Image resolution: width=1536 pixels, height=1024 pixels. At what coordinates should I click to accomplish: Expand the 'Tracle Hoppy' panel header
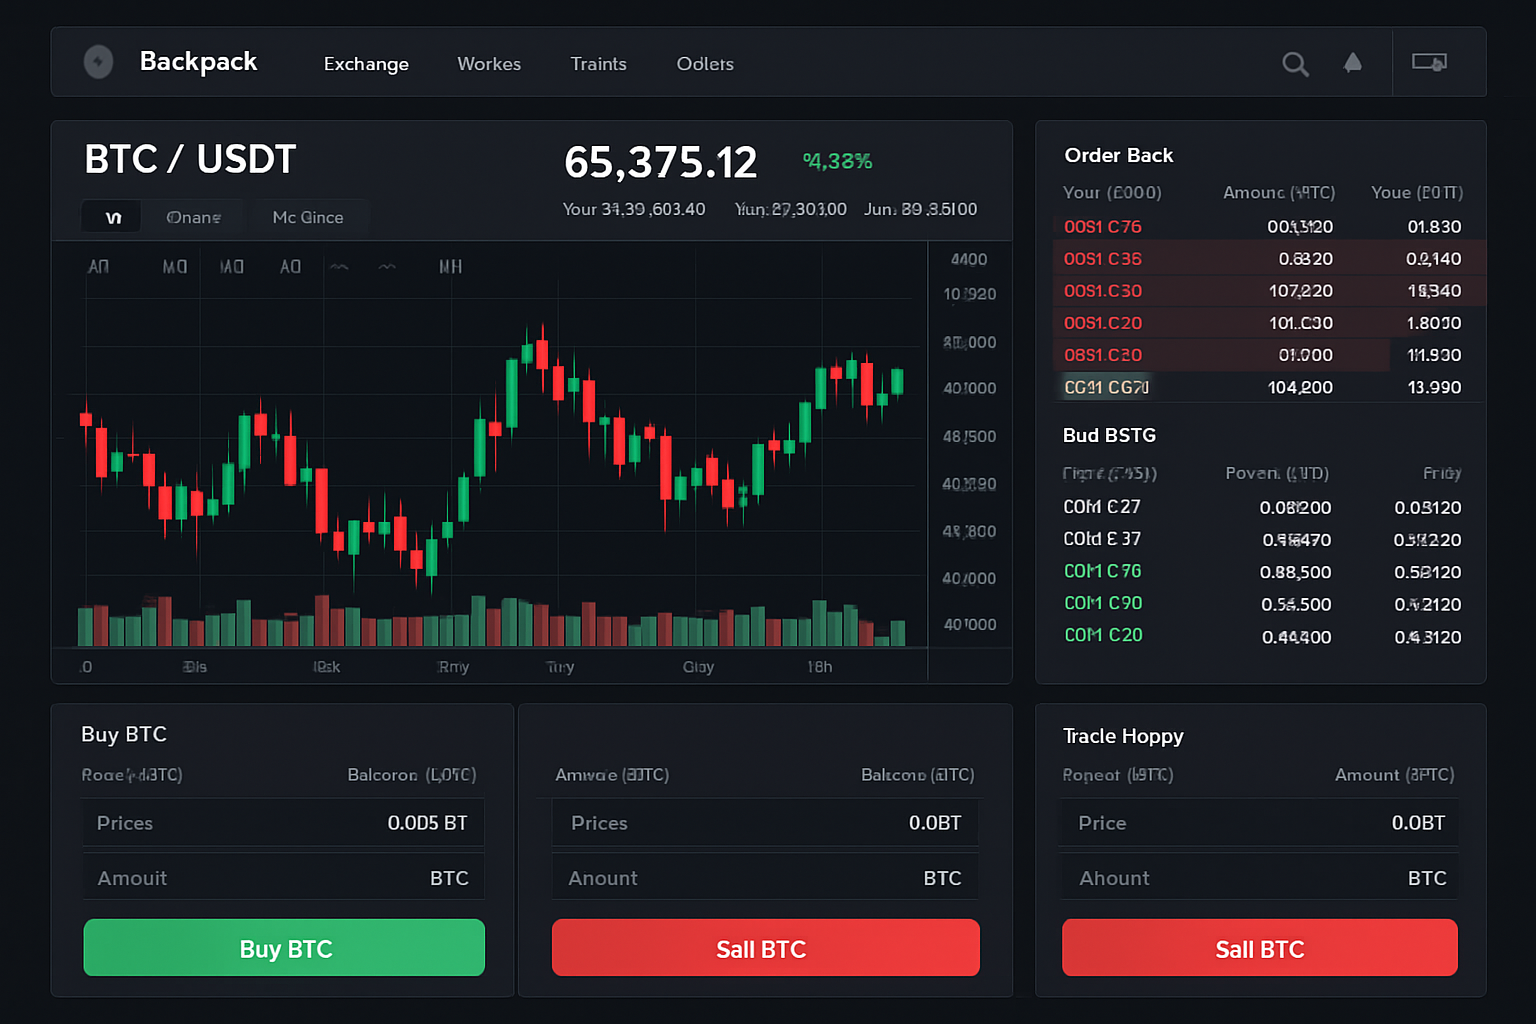click(x=1123, y=736)
